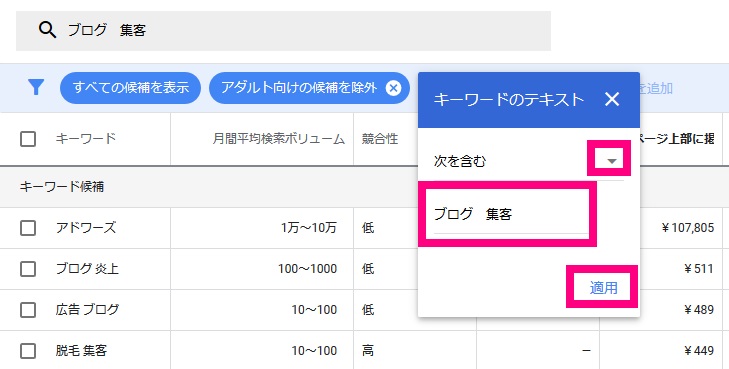Check the 広告 ブログ keyword row
Screen dimensions: 729x369
coord(28,310)
